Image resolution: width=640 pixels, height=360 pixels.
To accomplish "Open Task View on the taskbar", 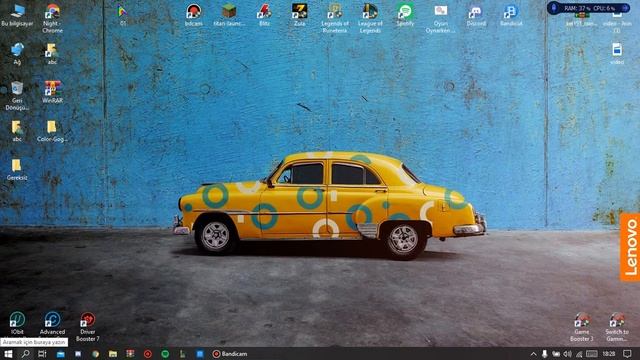I will pos(42,354).
